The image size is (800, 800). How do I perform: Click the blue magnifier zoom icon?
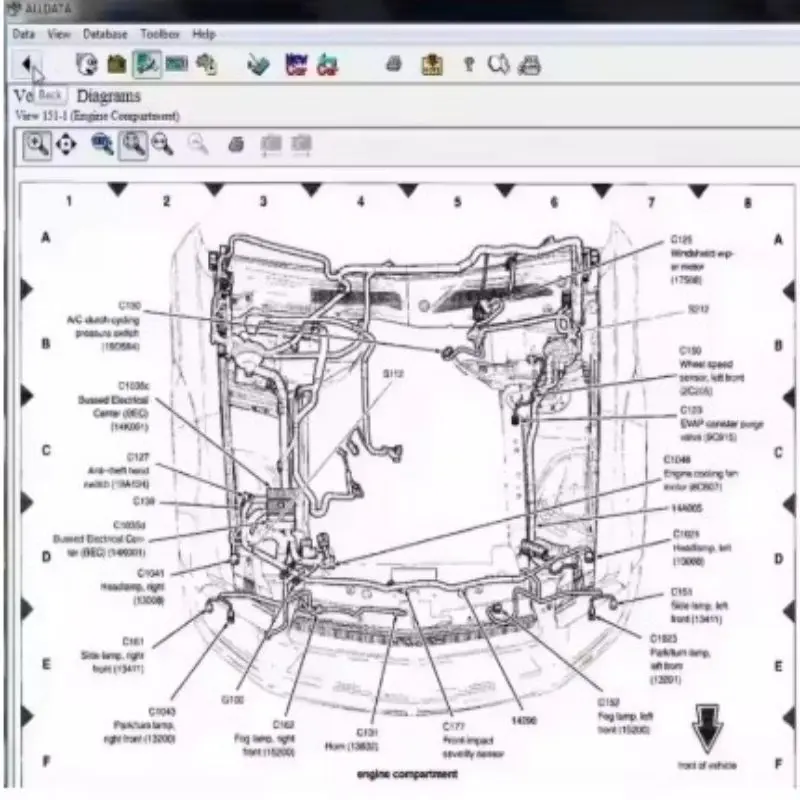(x=102, y=144)
